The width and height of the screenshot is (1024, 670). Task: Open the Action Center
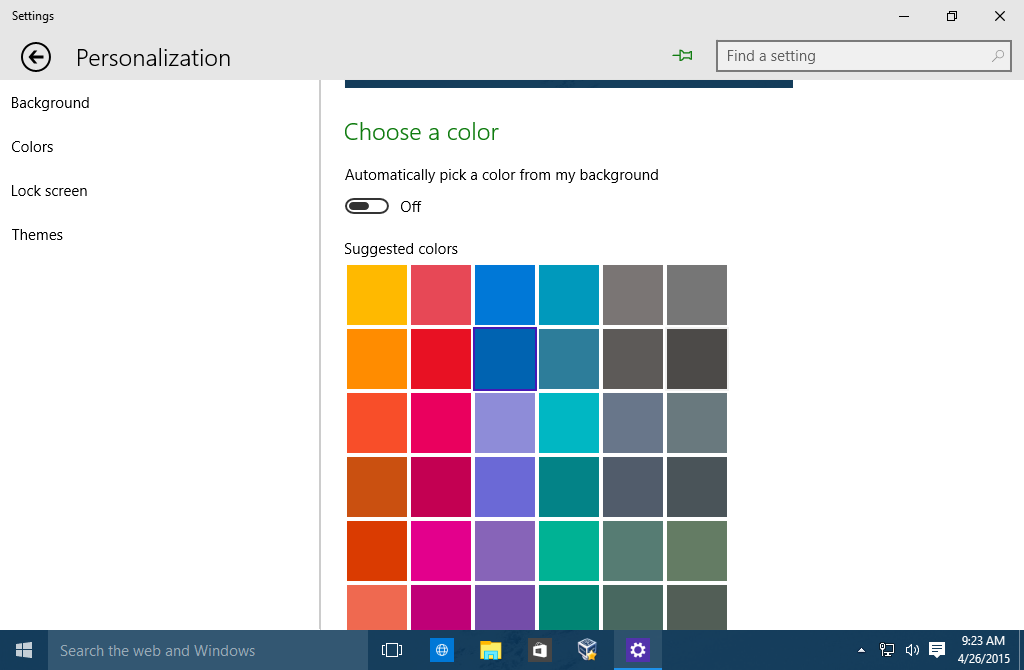click(x=936, y=650)
